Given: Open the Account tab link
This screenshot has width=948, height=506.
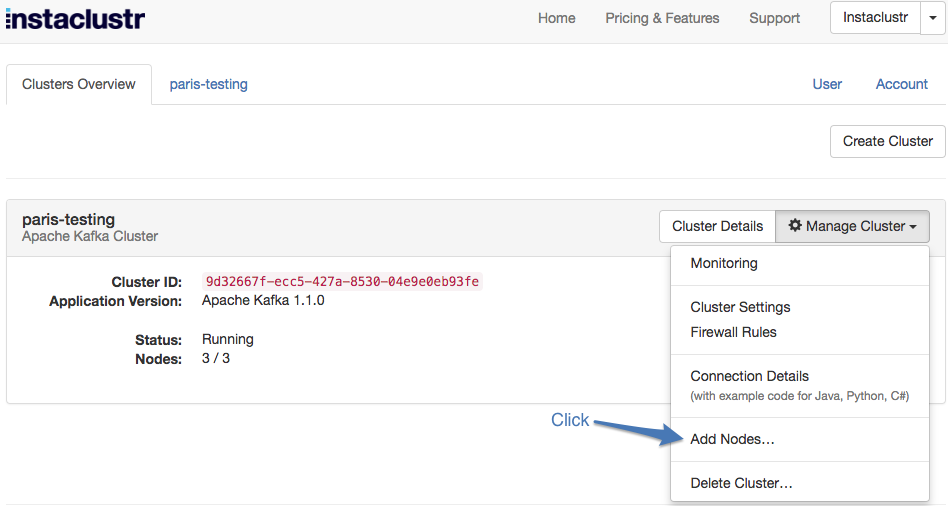Looking at the screenshot, I should point(901,84).
